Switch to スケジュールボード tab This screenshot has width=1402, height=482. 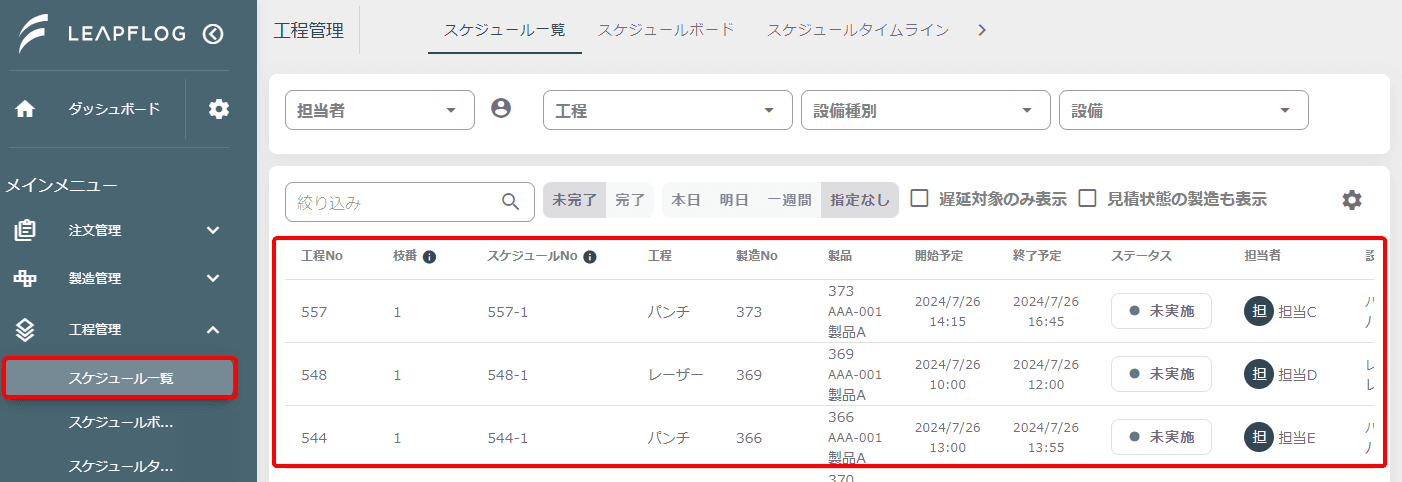[x=666, y=30]
